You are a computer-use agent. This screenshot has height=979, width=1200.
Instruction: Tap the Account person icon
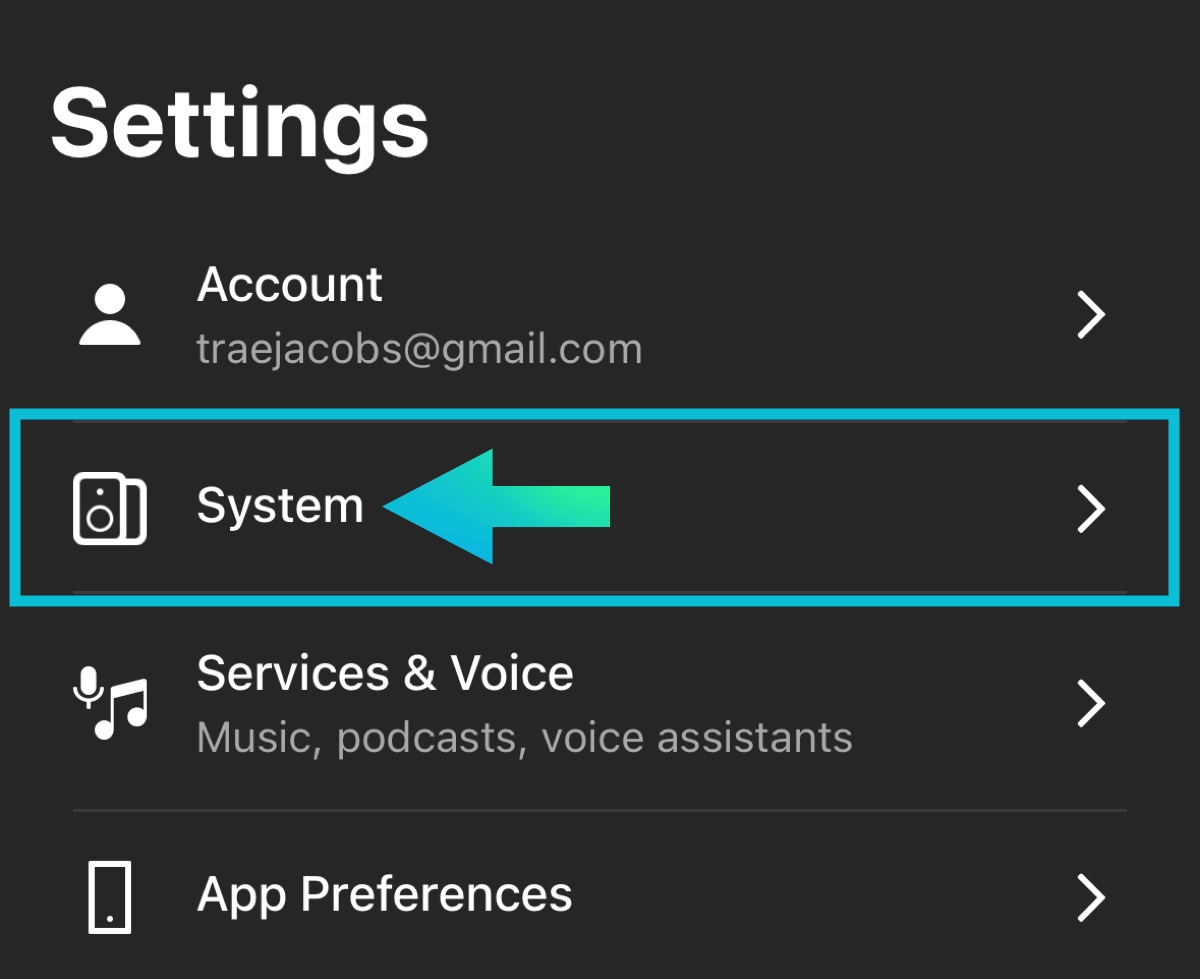point(109,316)
